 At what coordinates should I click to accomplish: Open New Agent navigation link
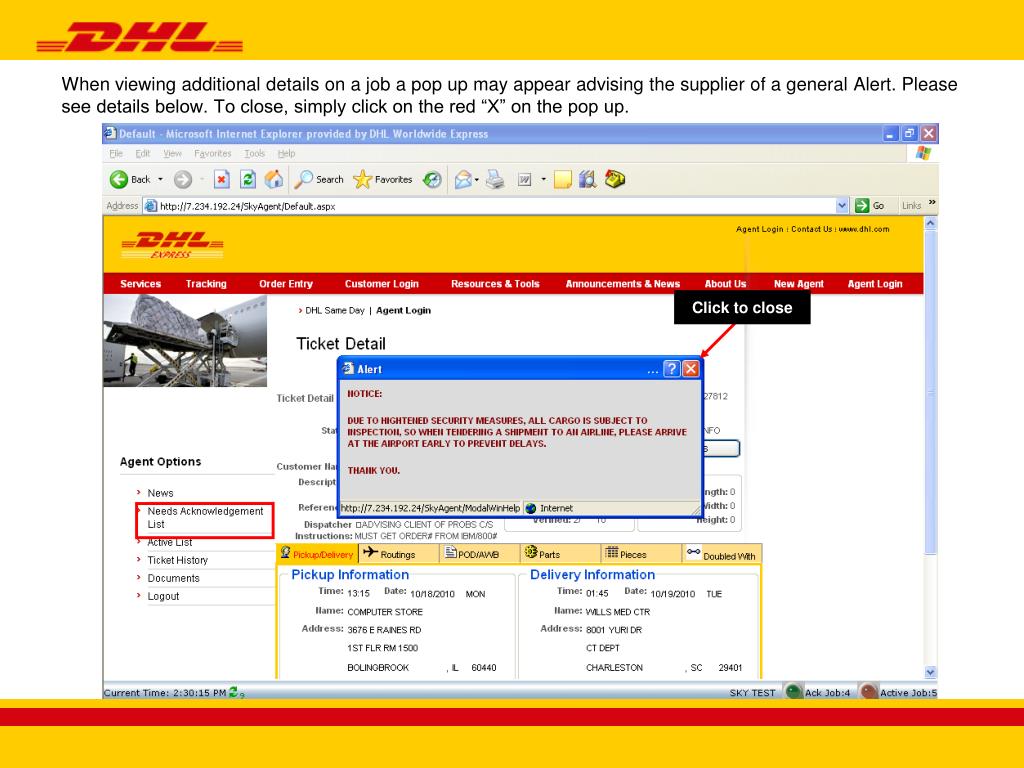pos(799,283)
